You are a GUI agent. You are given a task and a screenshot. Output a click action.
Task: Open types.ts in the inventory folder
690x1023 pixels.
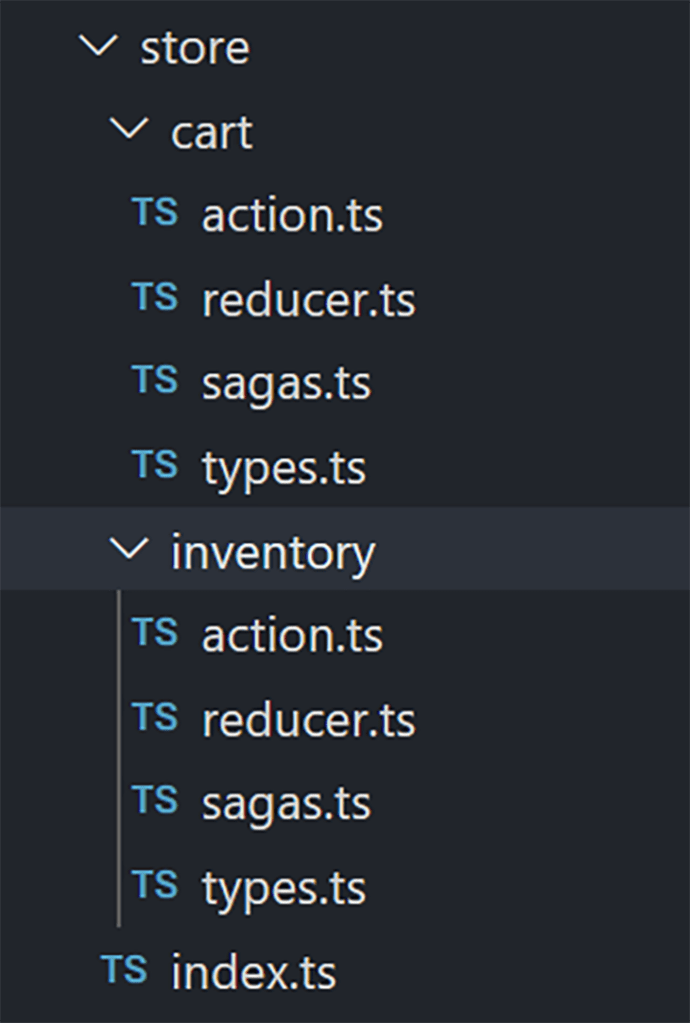pos(284,889)
